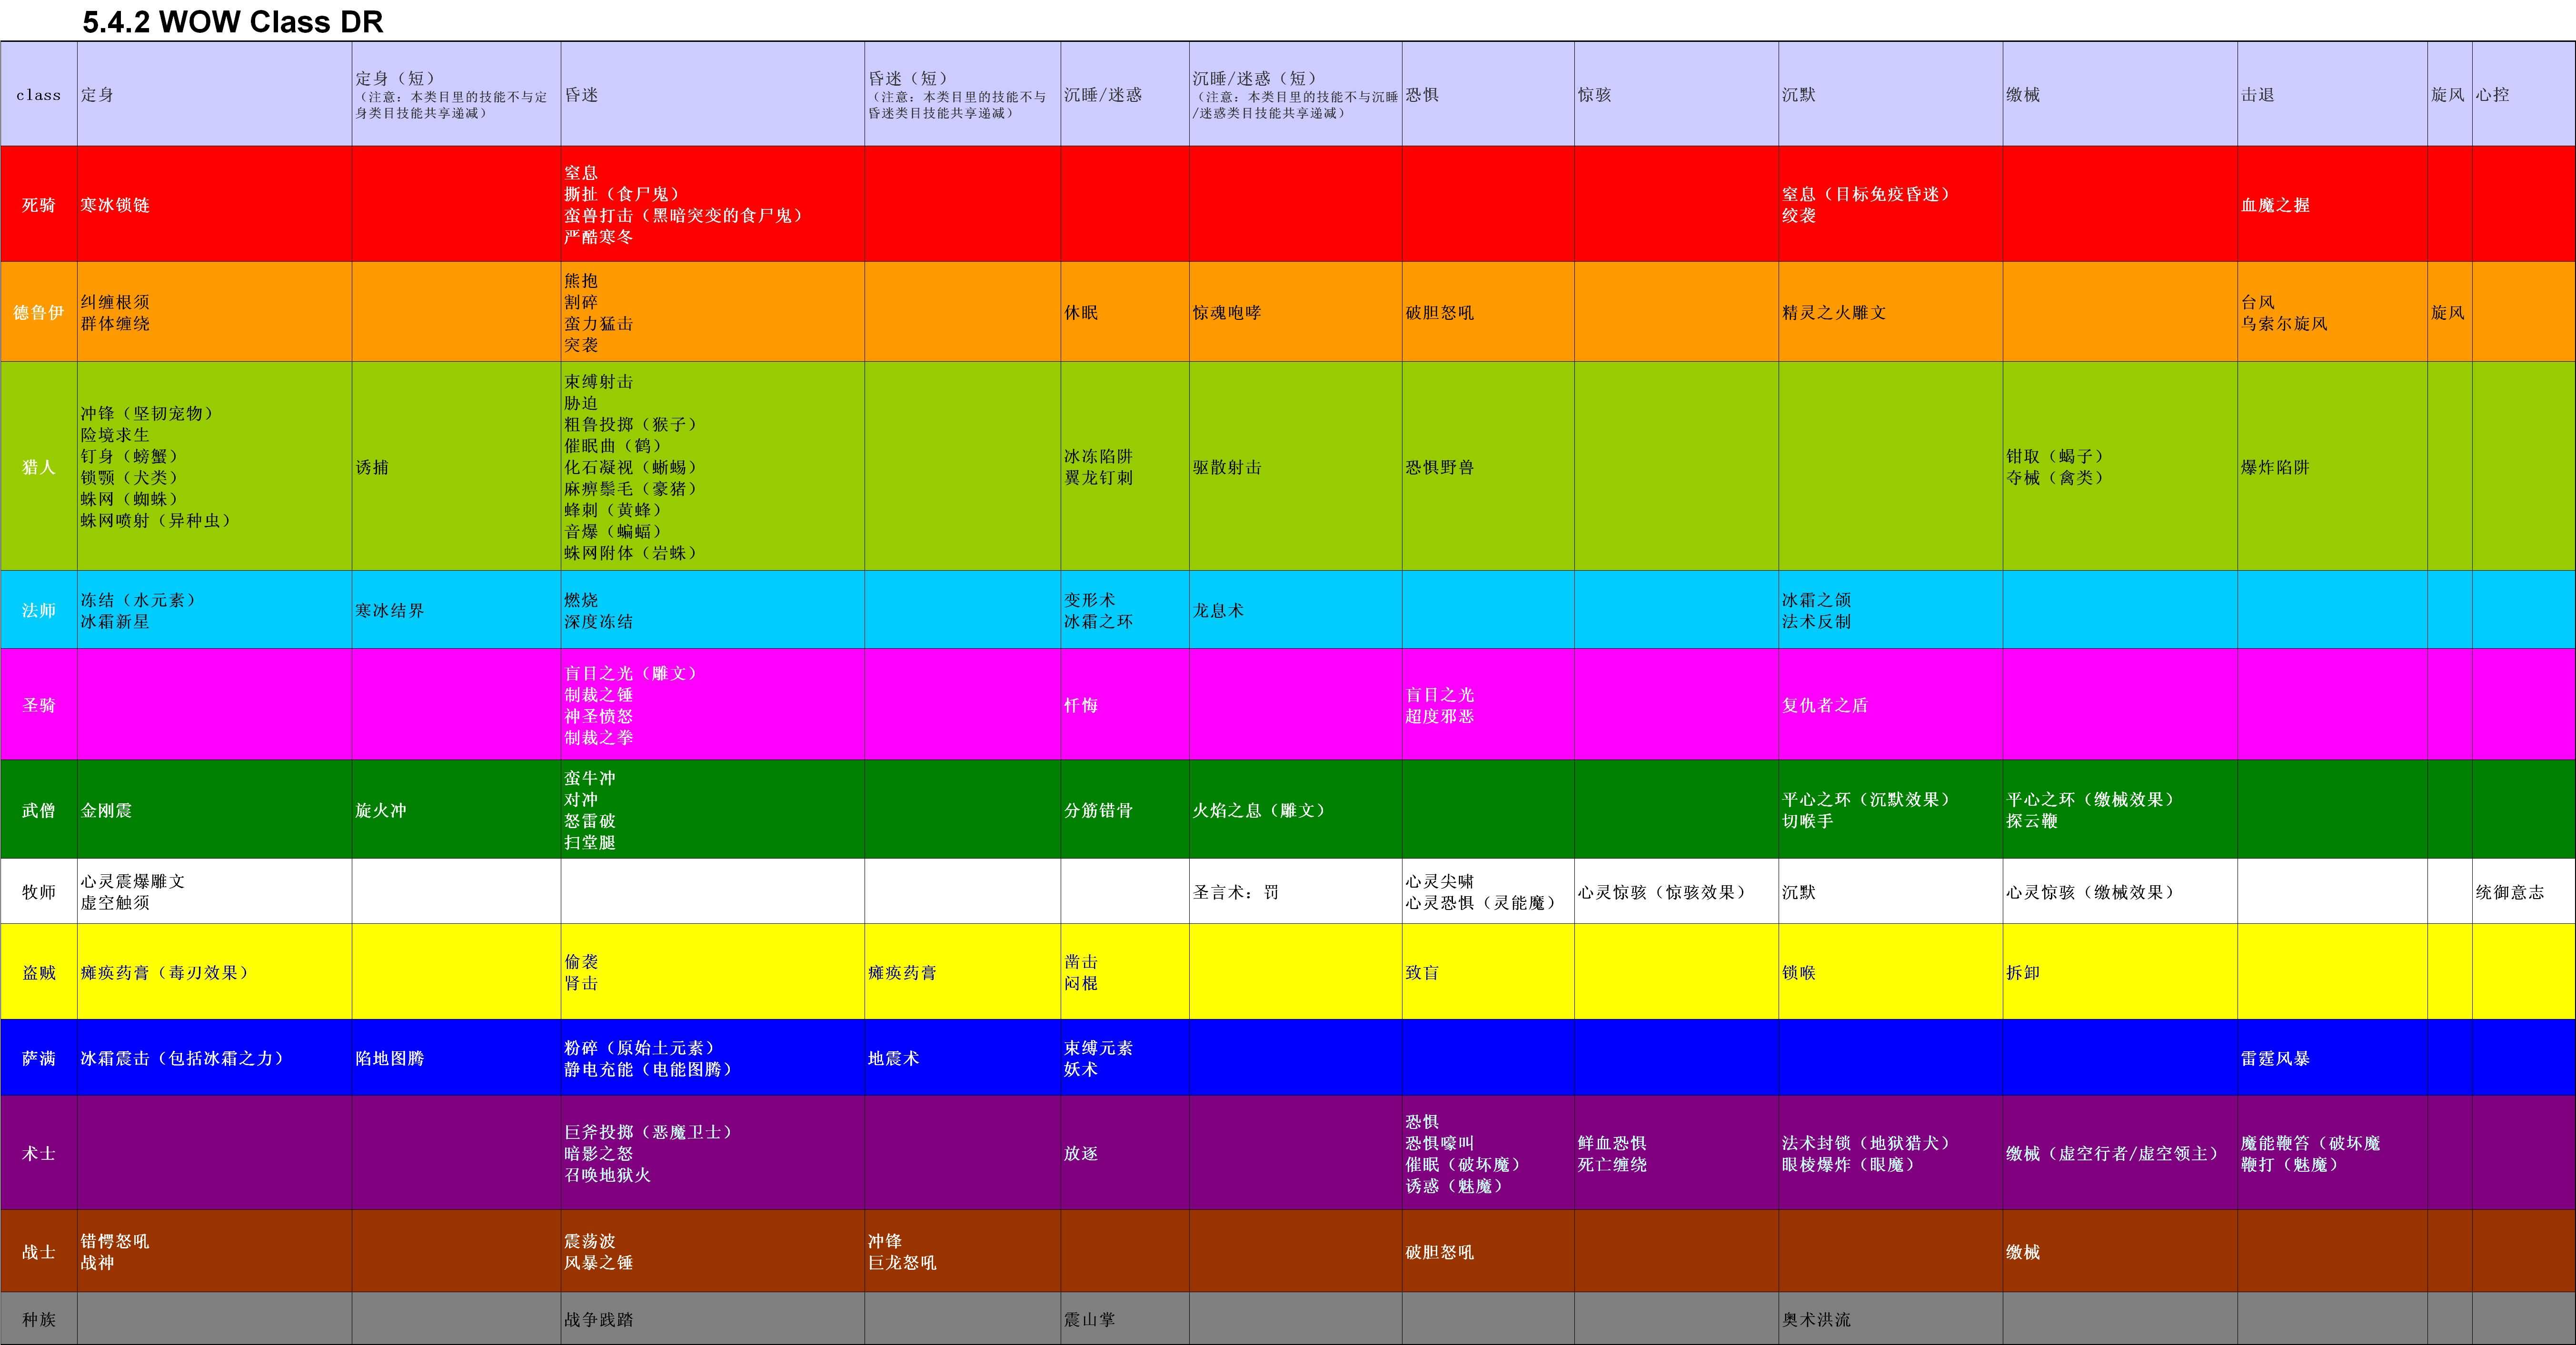Select the "心灵震爆雕文" text

[133, 881]
